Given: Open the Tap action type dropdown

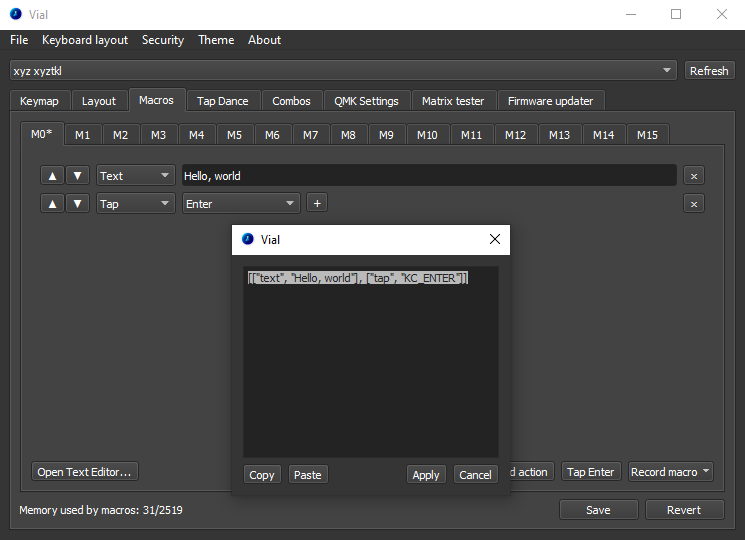Looking at the screenshot, I should (135, 204).
